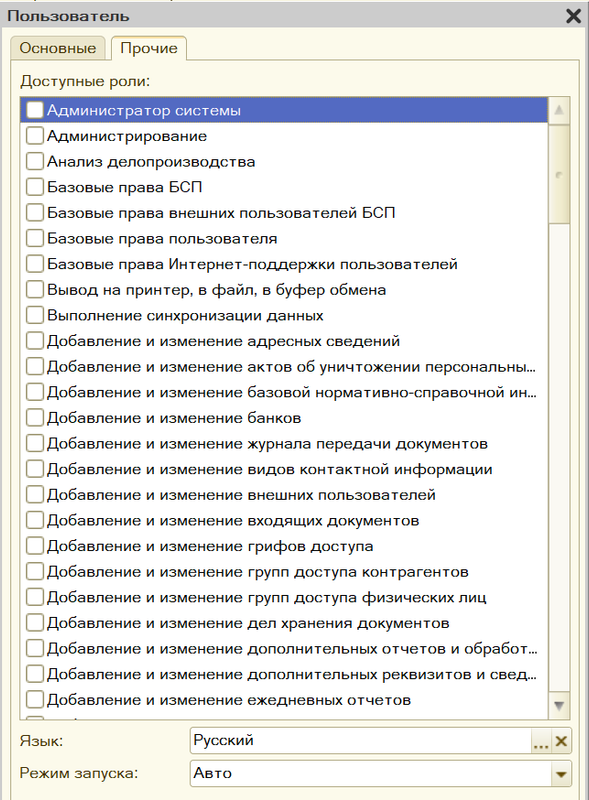Click the roles list scrollbar thumb
The width and height of the screenshot is (589, 800).
pyautogui.click(x=559, y=173)
